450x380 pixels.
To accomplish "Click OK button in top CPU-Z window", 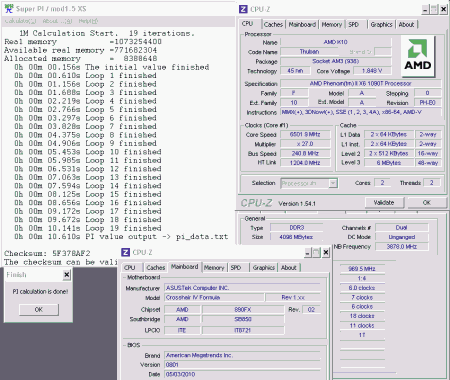I will (x=427, y=203).
